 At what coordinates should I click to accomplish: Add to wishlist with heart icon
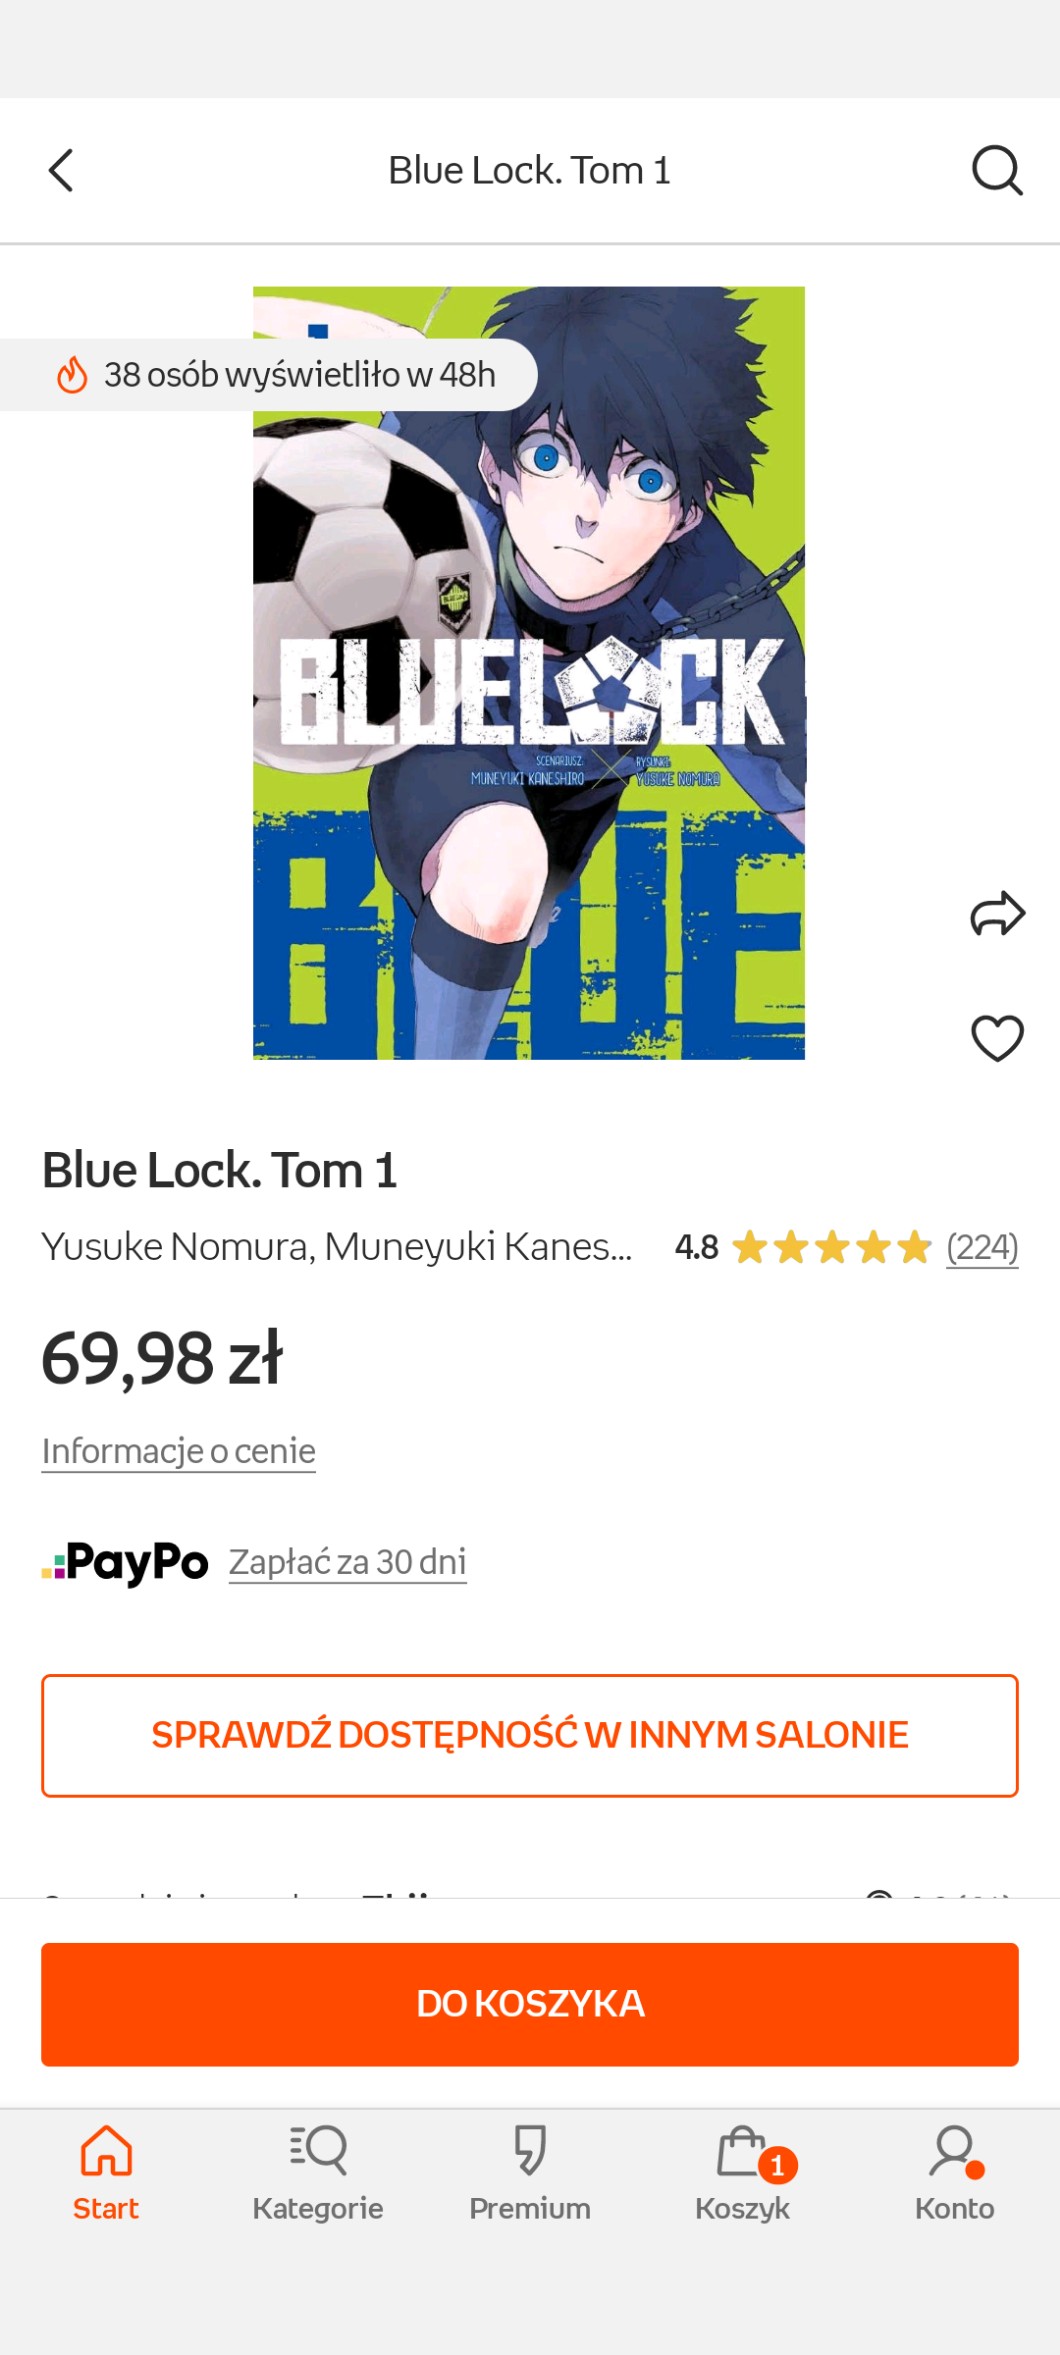tap(997, 1038)
